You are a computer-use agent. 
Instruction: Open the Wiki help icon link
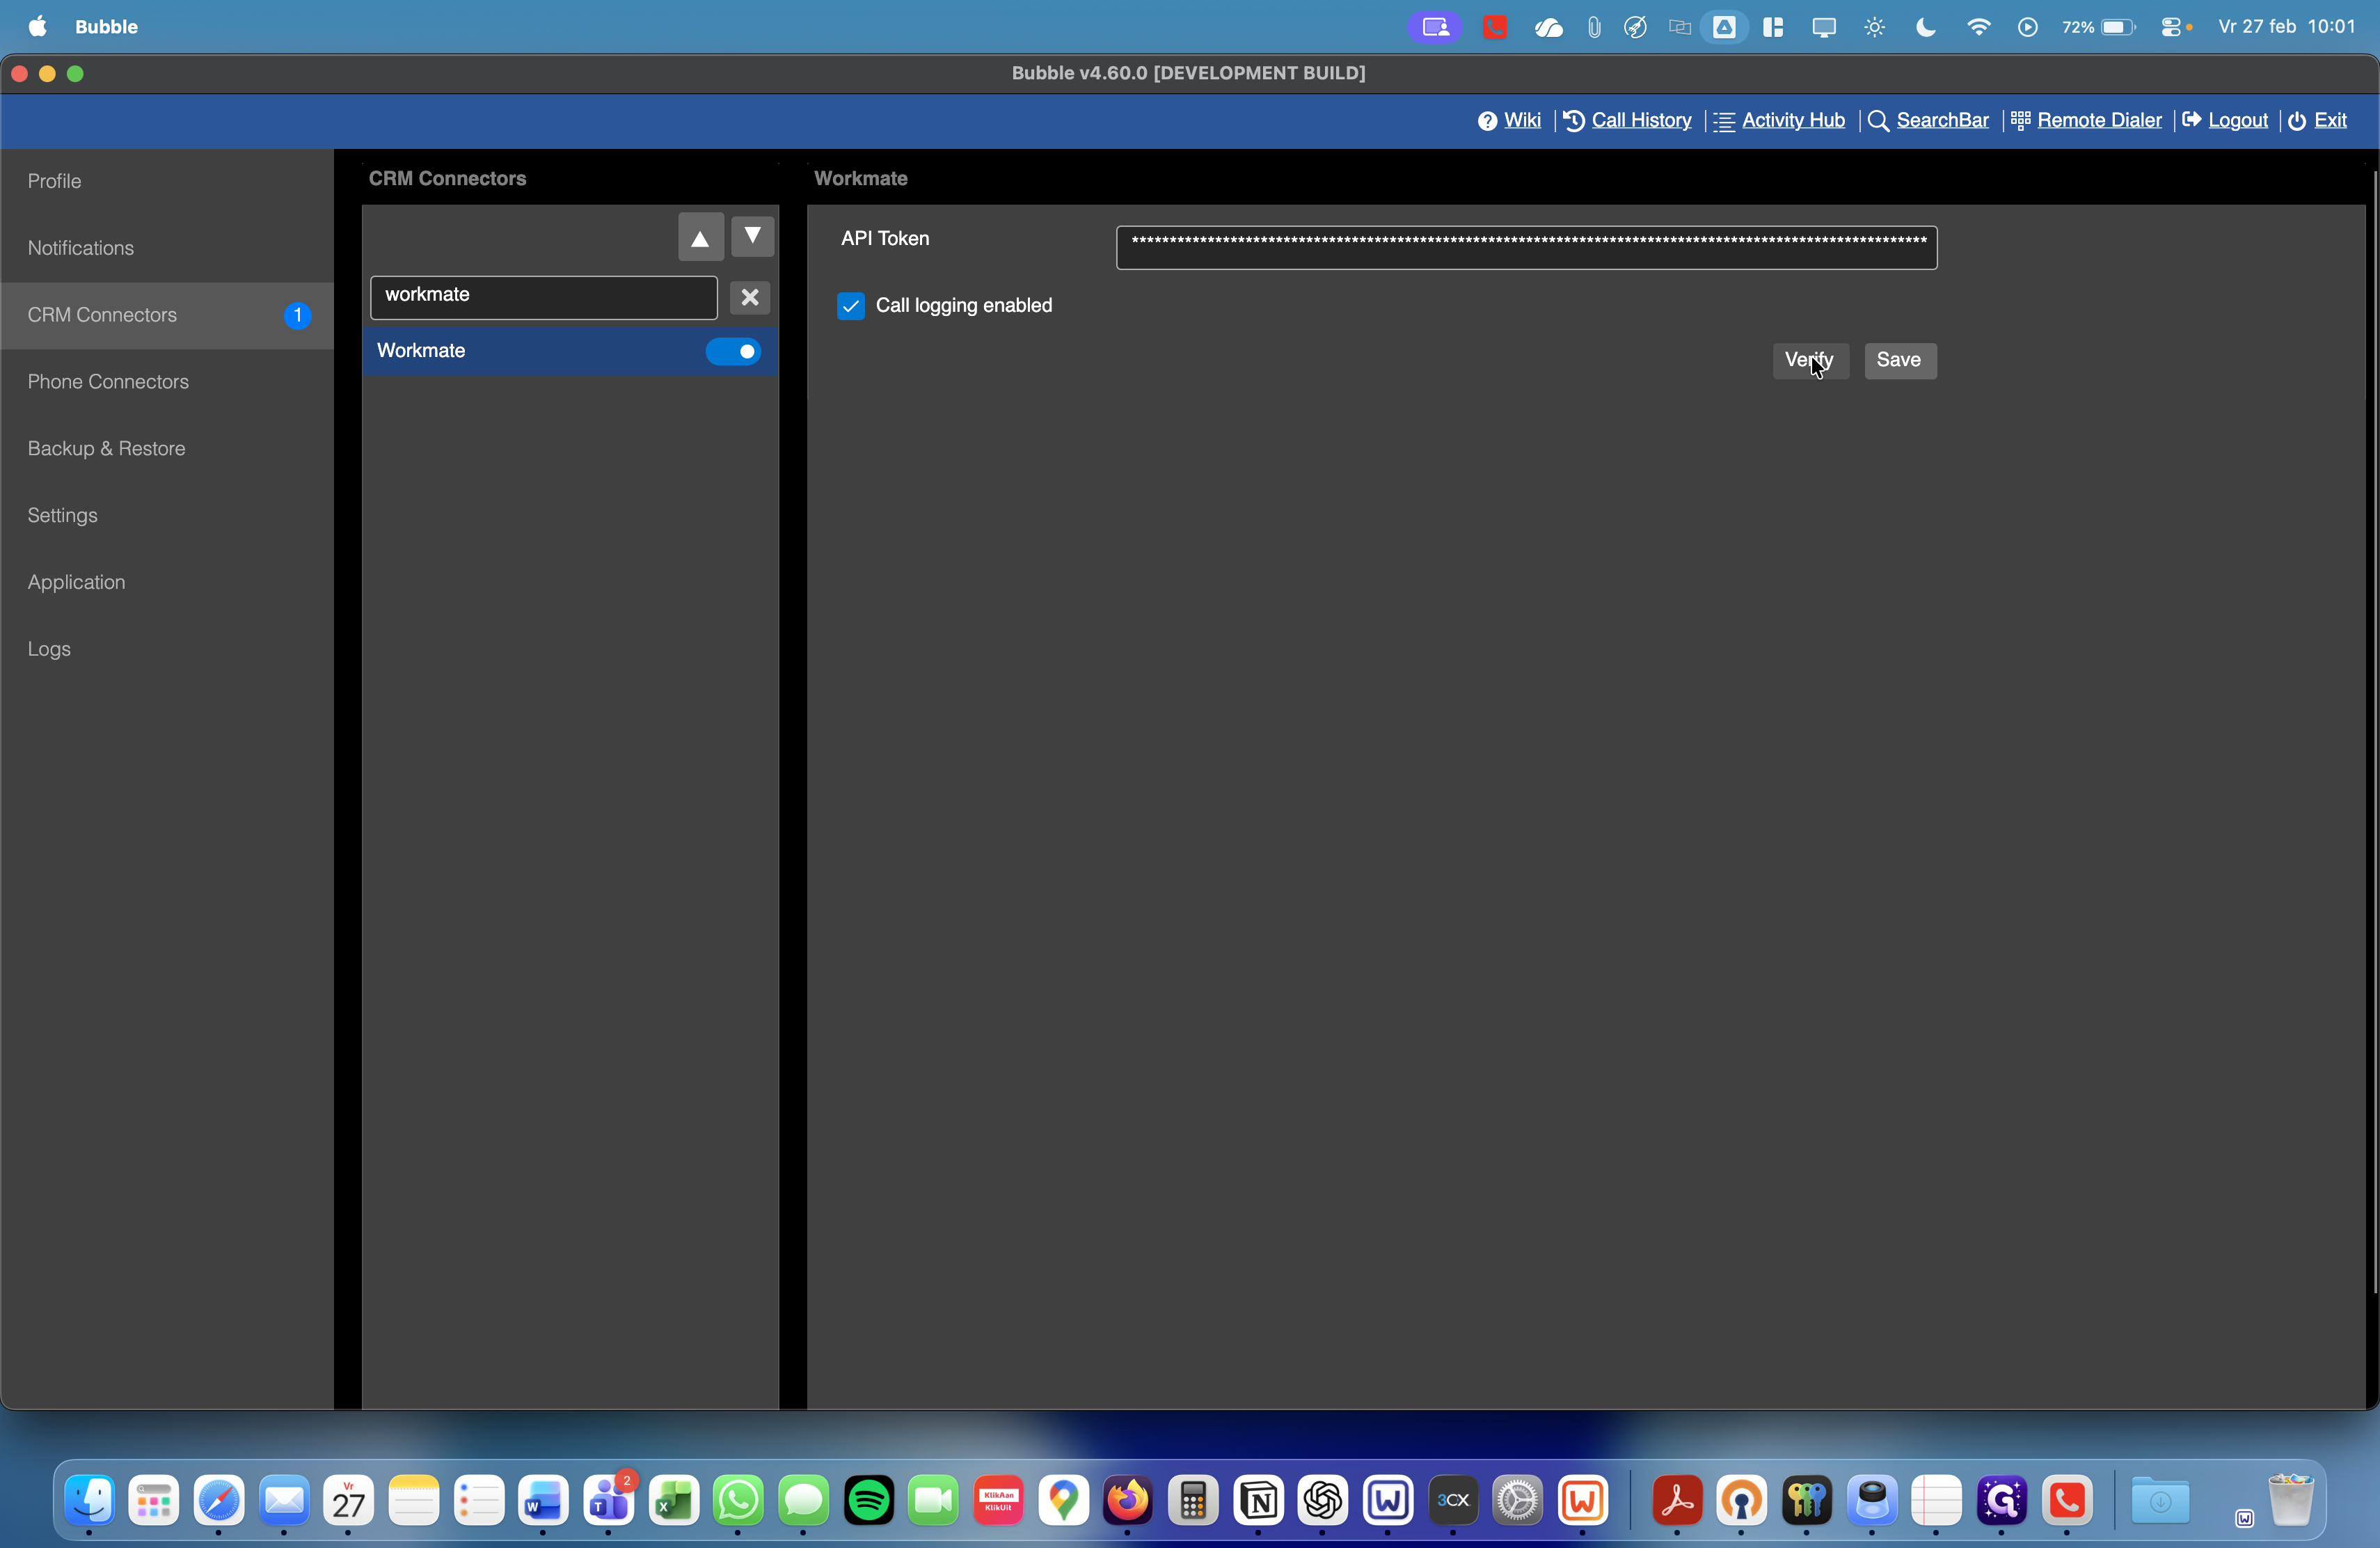point(1487,121)
